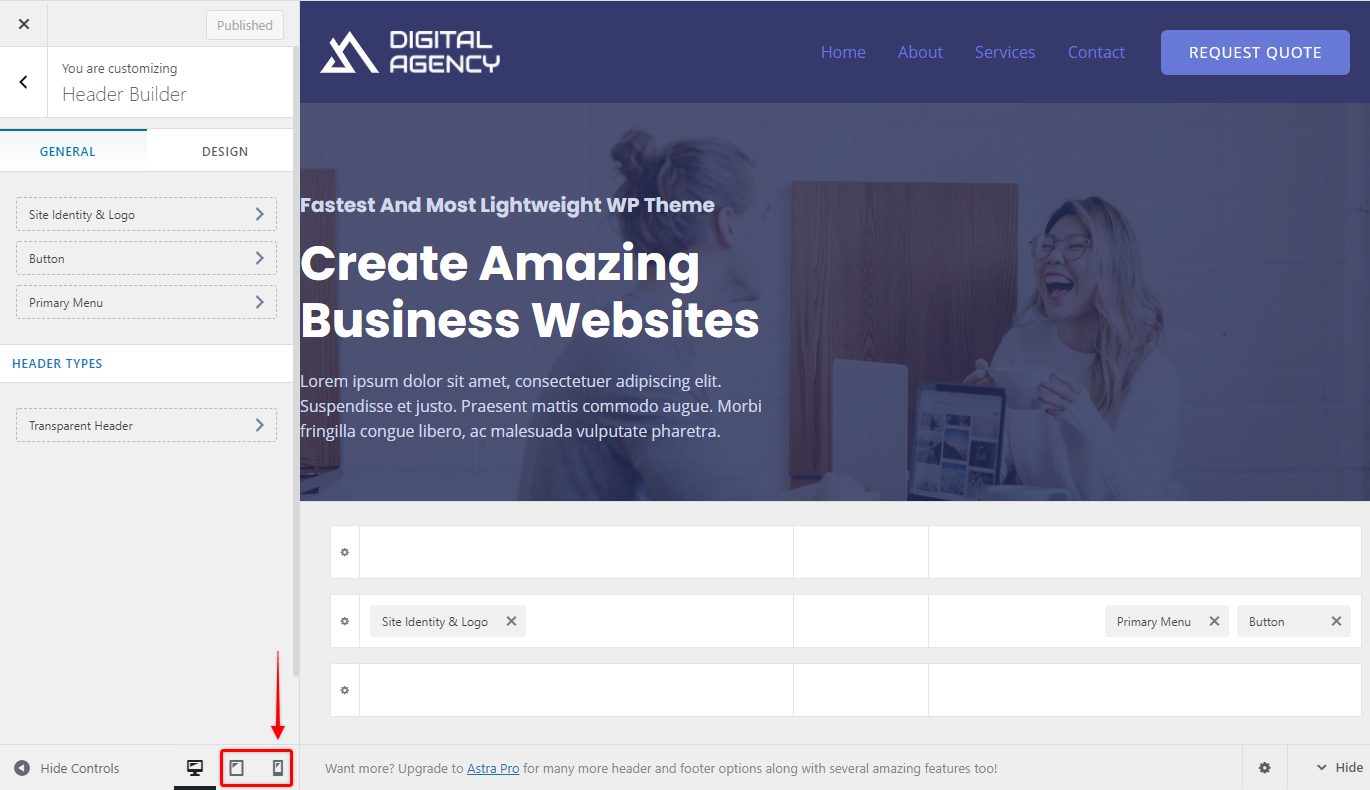Expand Primary Menu settings section
This screenshot has height=790, width=1370.
coord(146,302)
